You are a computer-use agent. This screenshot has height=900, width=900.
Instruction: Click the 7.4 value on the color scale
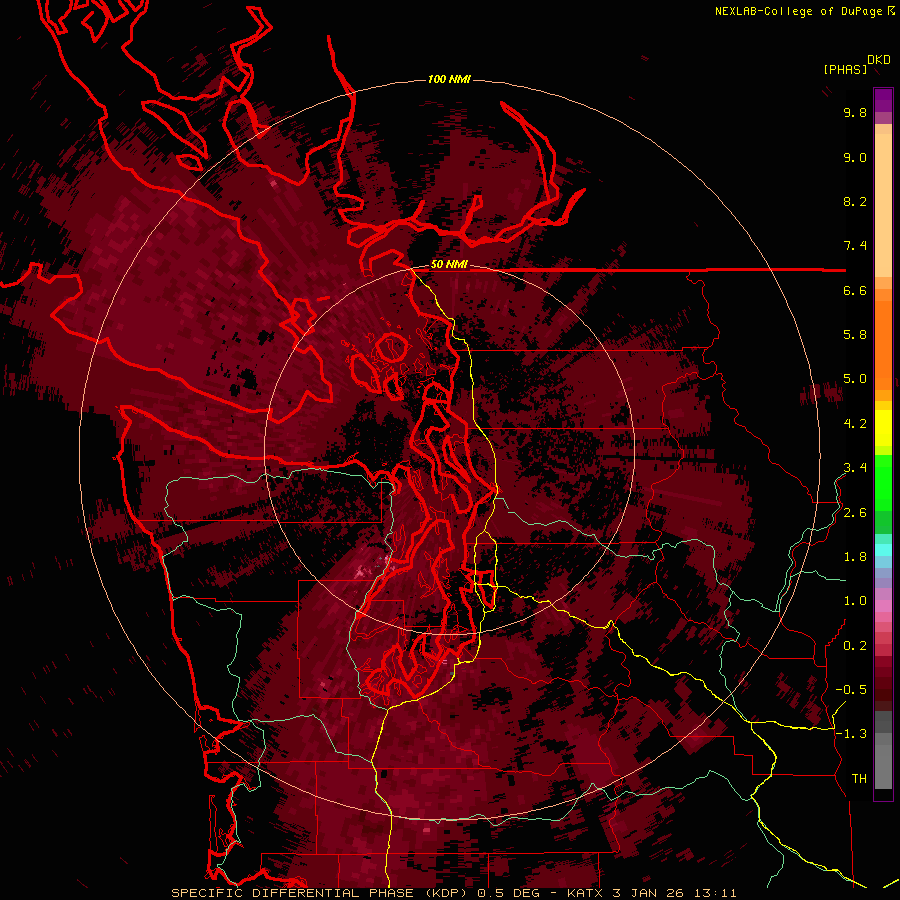pyautogui.click(x=855, y=246)
